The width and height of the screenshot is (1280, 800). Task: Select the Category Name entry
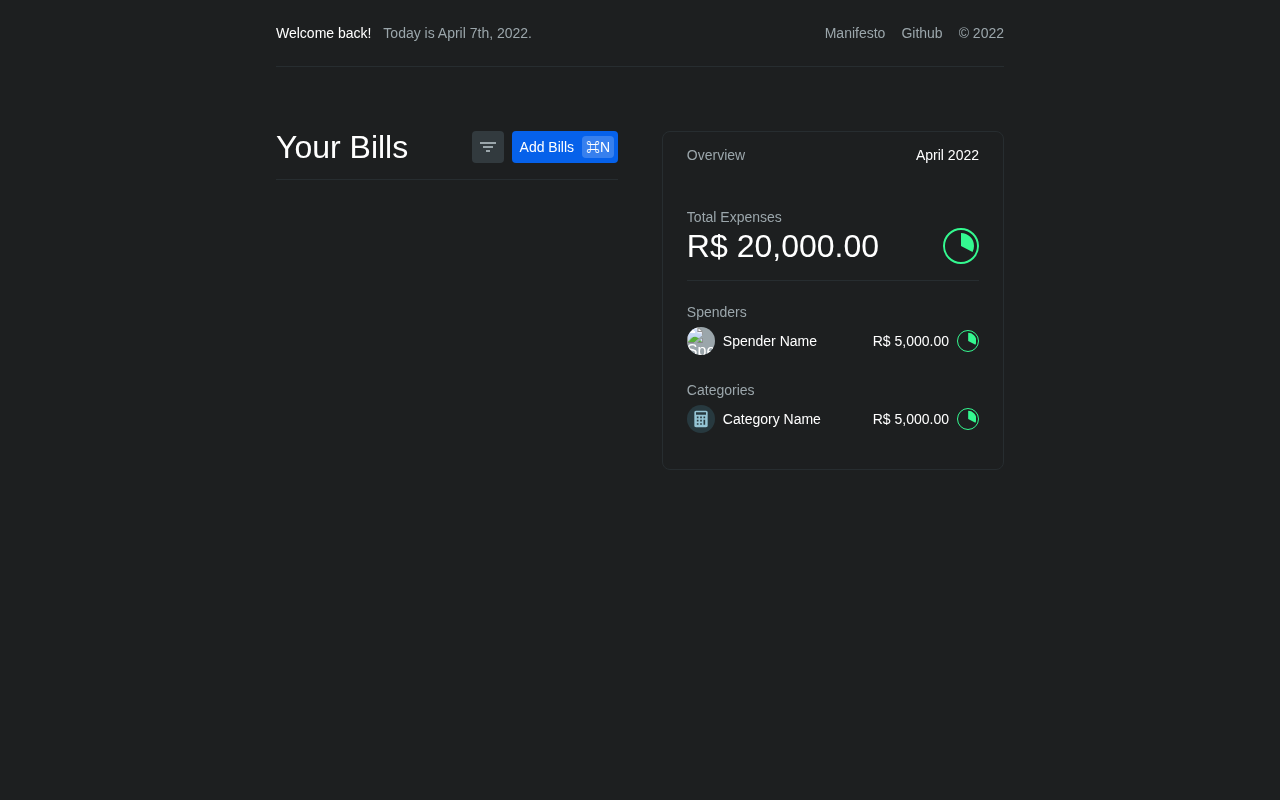click(772, 419)
